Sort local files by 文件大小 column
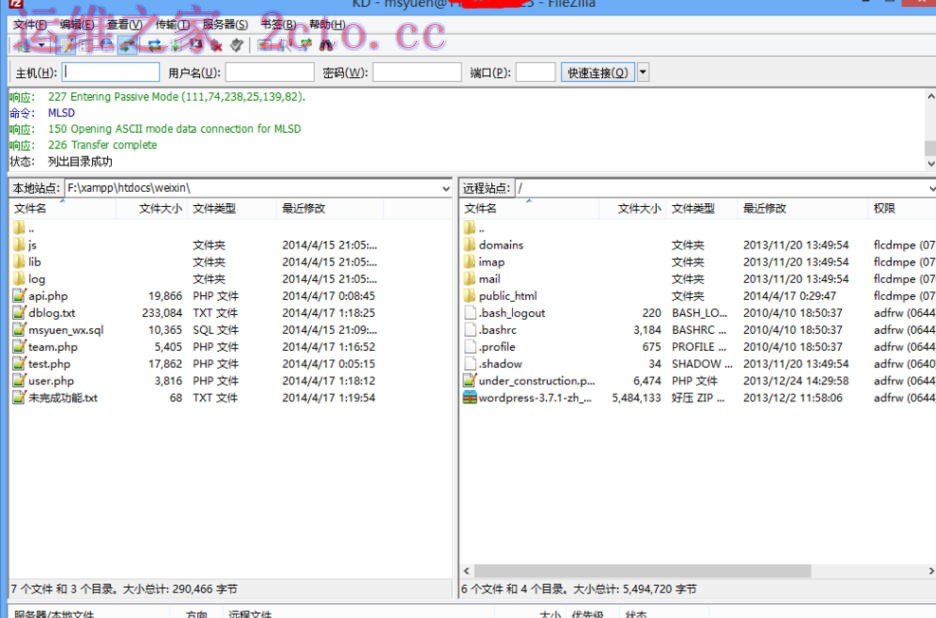The width and height of the screenshot is (936, 618). pyautogui.click(x=151, y=208)
